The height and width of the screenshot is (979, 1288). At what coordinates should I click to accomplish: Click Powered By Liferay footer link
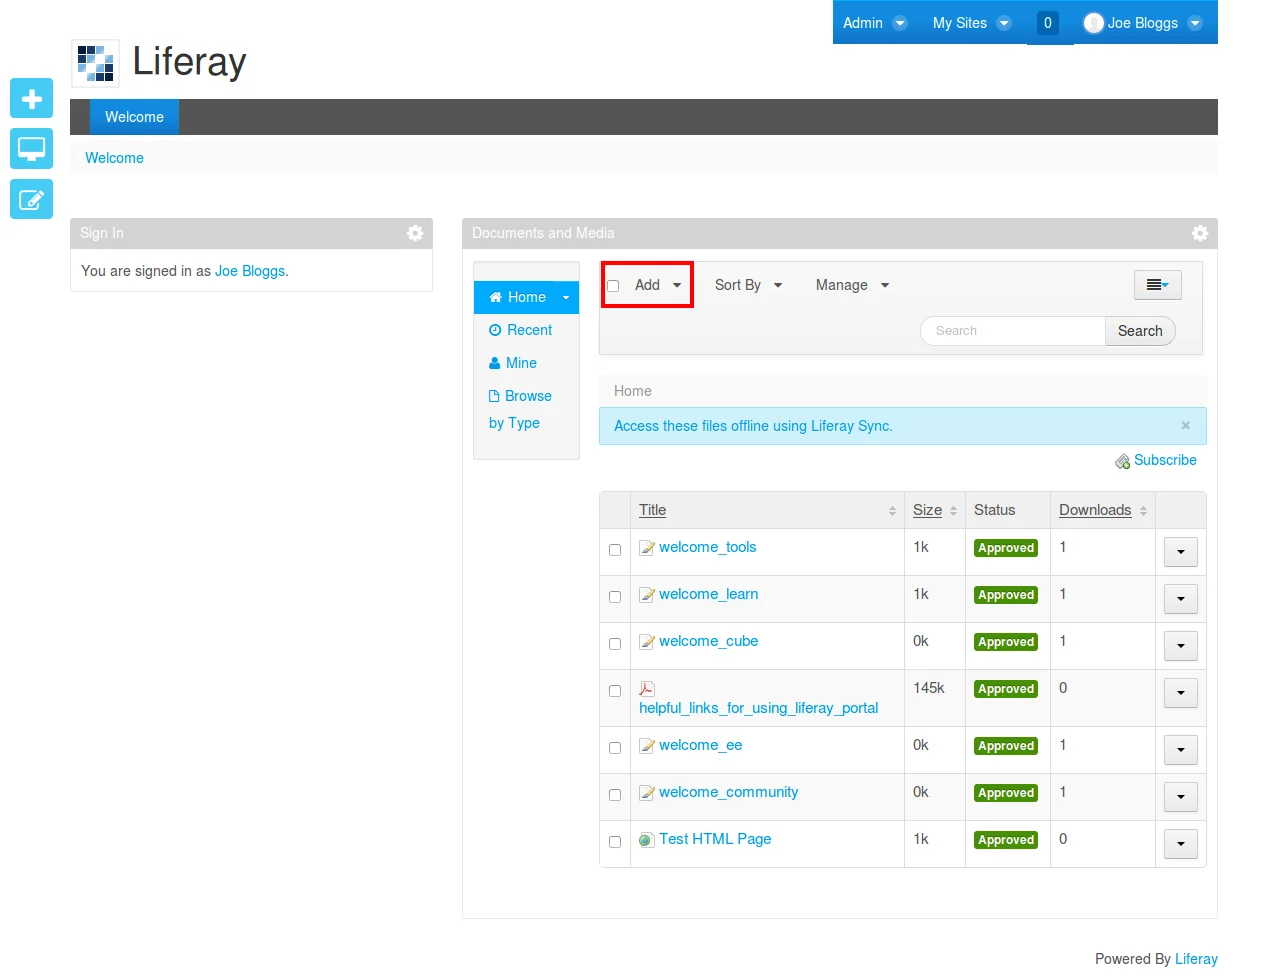[x=1196, y=959]
